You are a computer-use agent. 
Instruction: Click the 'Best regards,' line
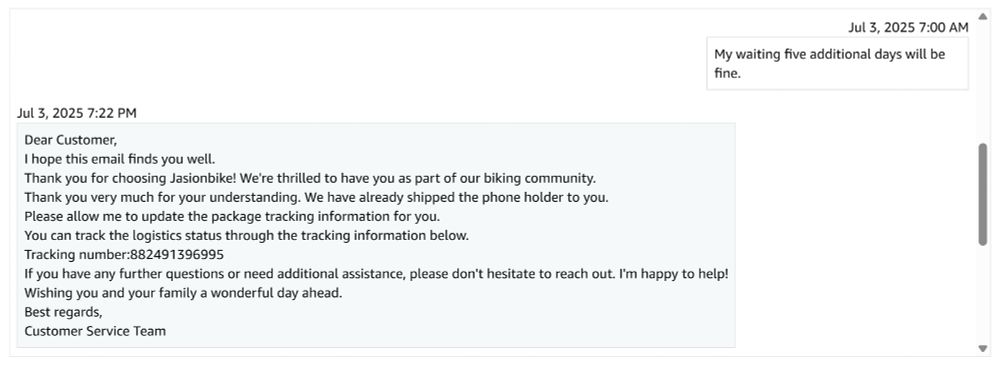(63, 312)
